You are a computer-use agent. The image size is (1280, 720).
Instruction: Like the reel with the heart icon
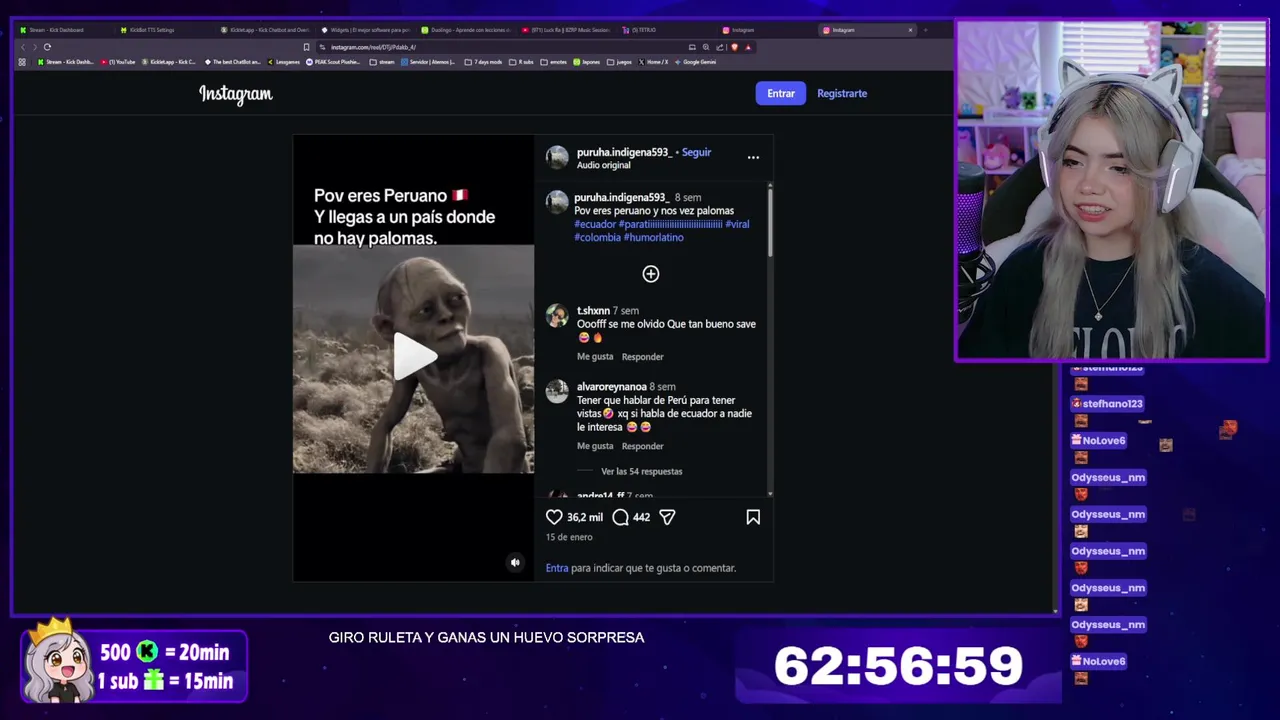[554, 517]
